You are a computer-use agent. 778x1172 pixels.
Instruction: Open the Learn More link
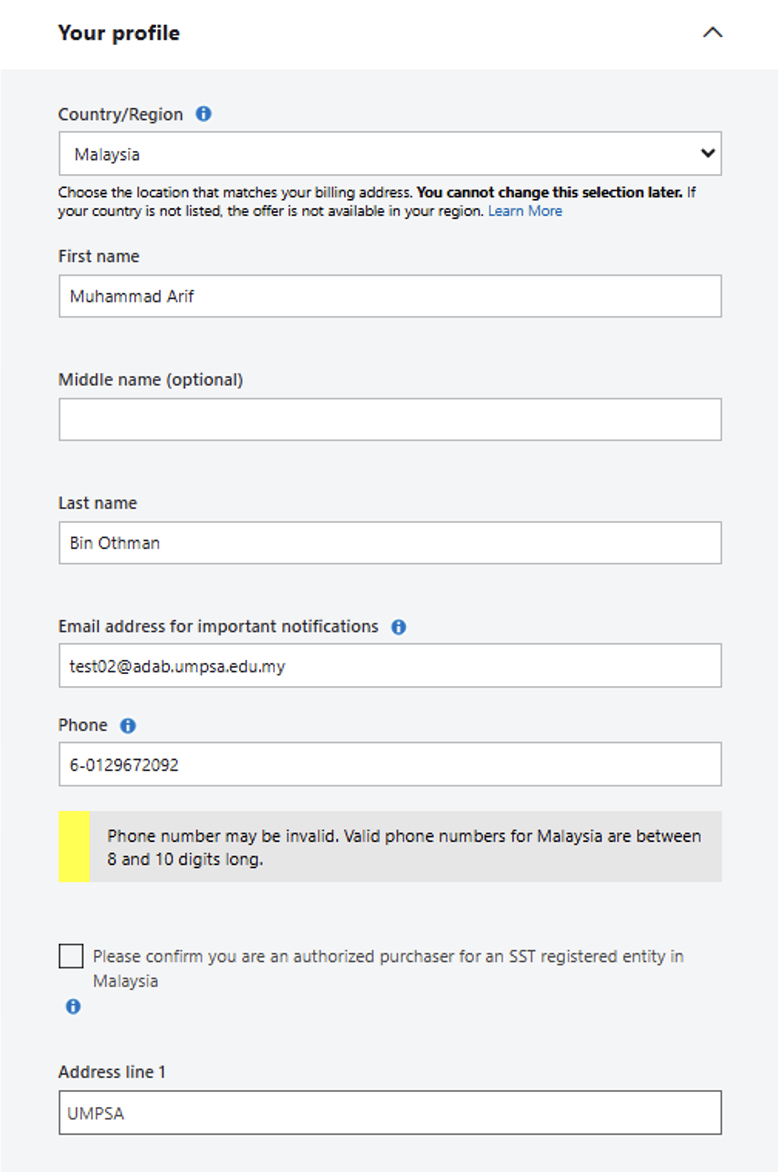coord(524,211)
